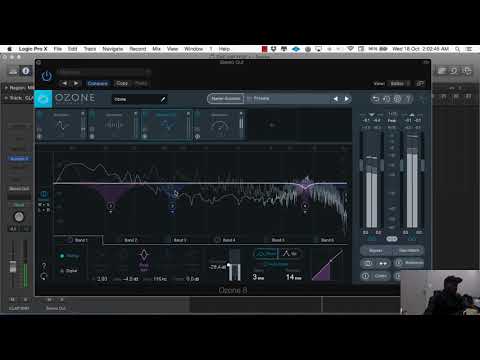
Task: Open Master Assistant
Action: pyautogui.click(x=226, y=99)
